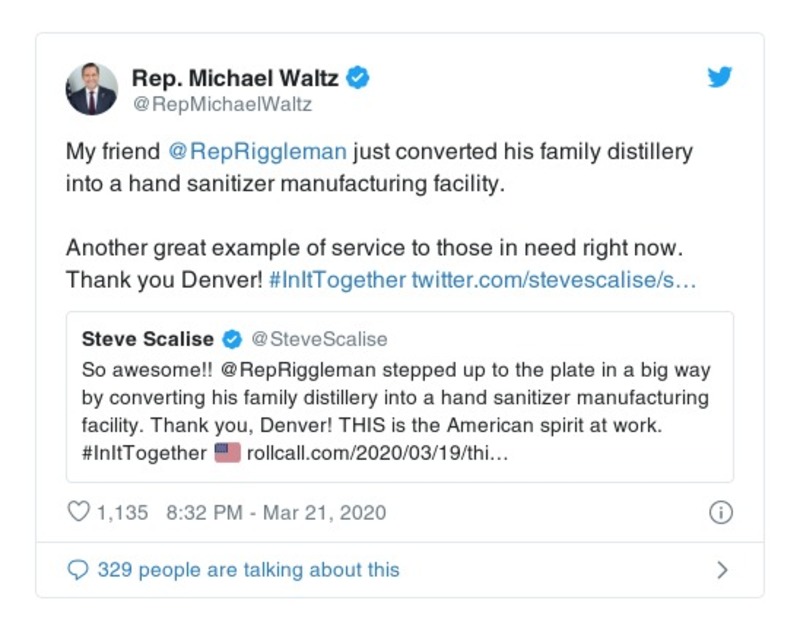This screenshot has width=800, height=632.
Task: Open the @RepRiggleman mention in the tweet
Action: tap(256, 153)
